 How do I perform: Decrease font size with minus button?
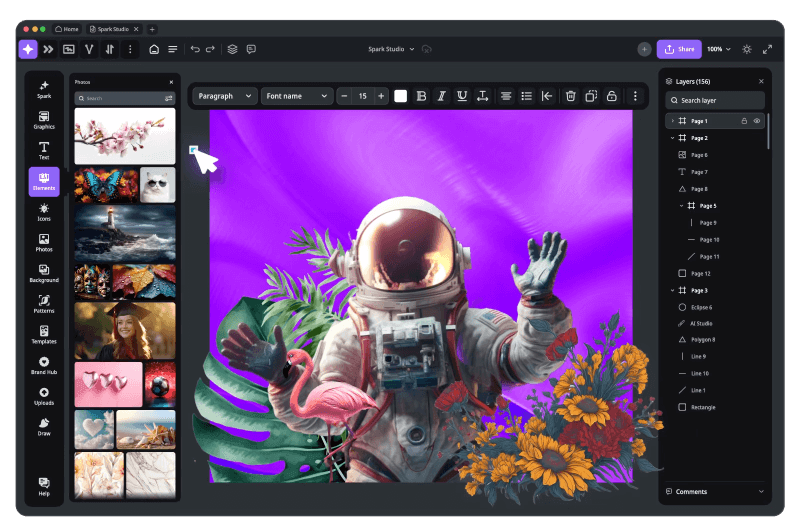[x=344, y=96]
